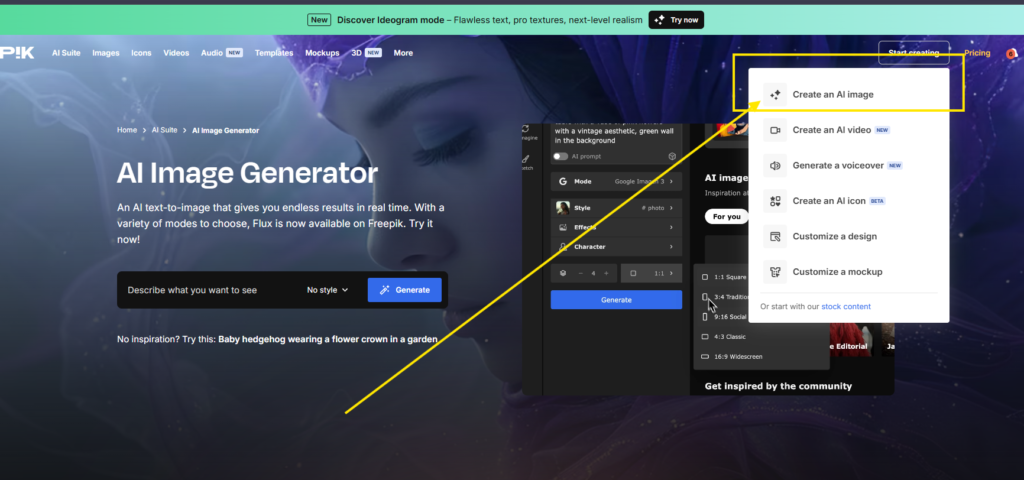This screenshot has height=480, width=1024.
Task: Open the No style dropdown
Action: [x=328, y=290]
